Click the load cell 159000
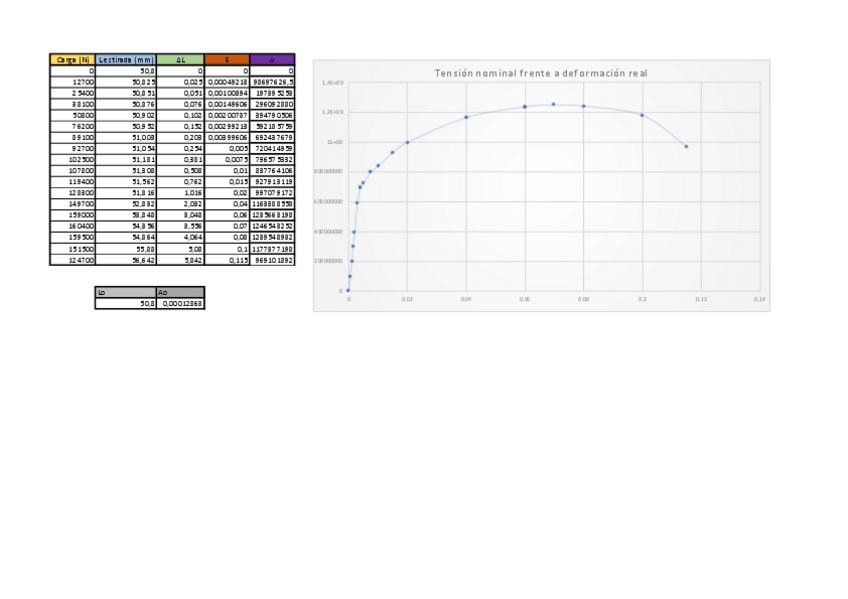This screenshot has width=848, height=599. (x=72, y=215)
